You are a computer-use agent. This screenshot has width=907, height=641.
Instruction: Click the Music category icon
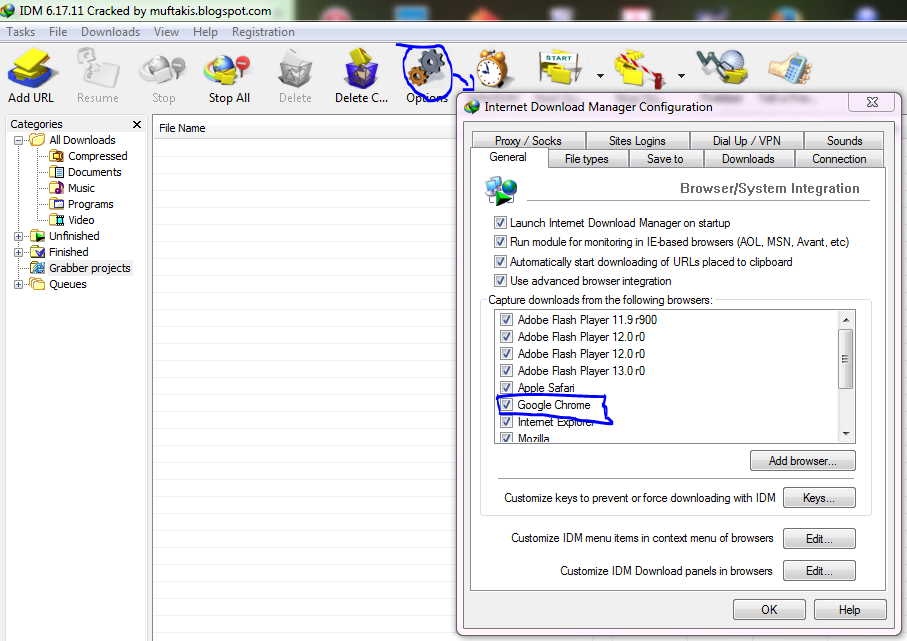pyautogui.click(x=57, y=188)
